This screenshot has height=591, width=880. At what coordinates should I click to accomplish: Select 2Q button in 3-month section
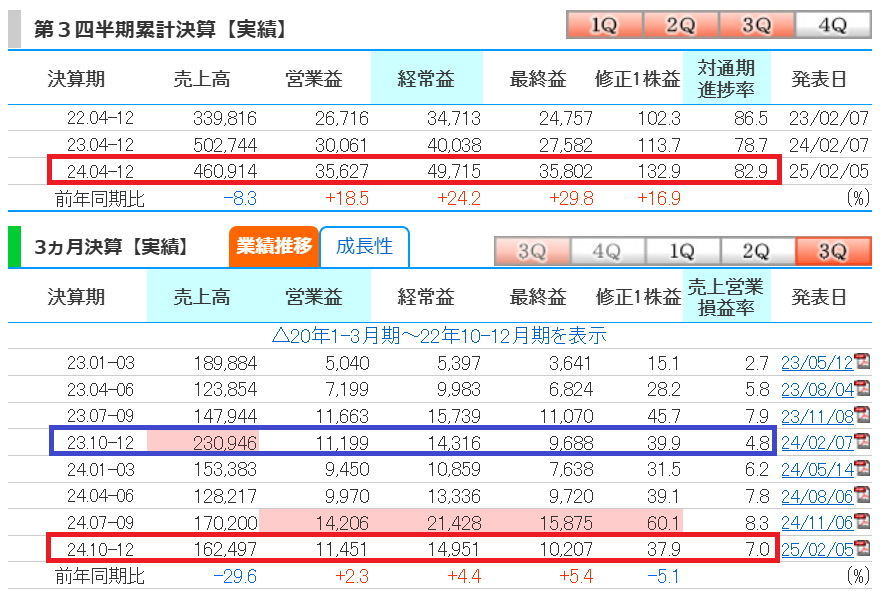click(758, 251)
